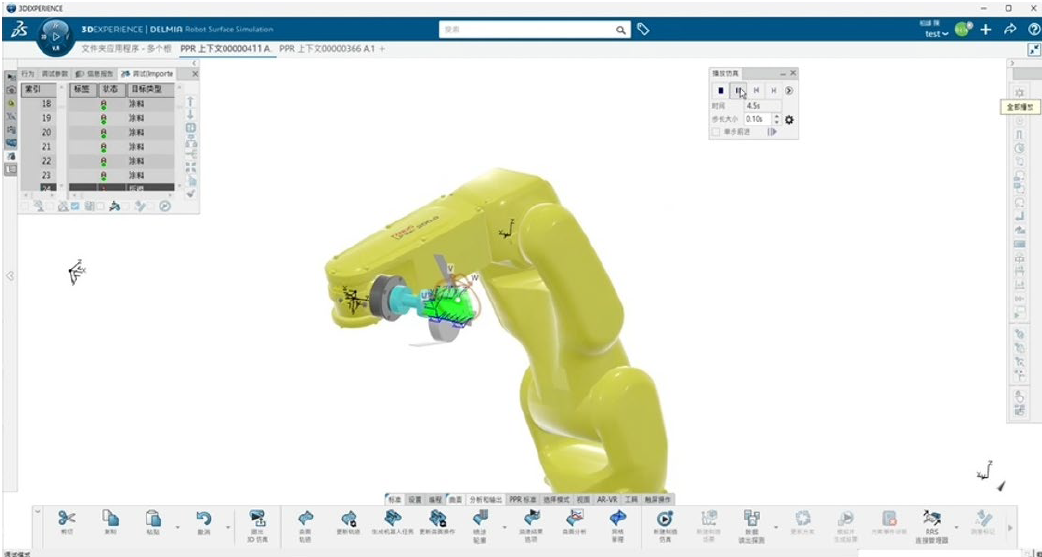Click the Share arrow icon in top bar
Image resolution: width=1042 pixels, height=557 pixels.
tap(1010, 29)
